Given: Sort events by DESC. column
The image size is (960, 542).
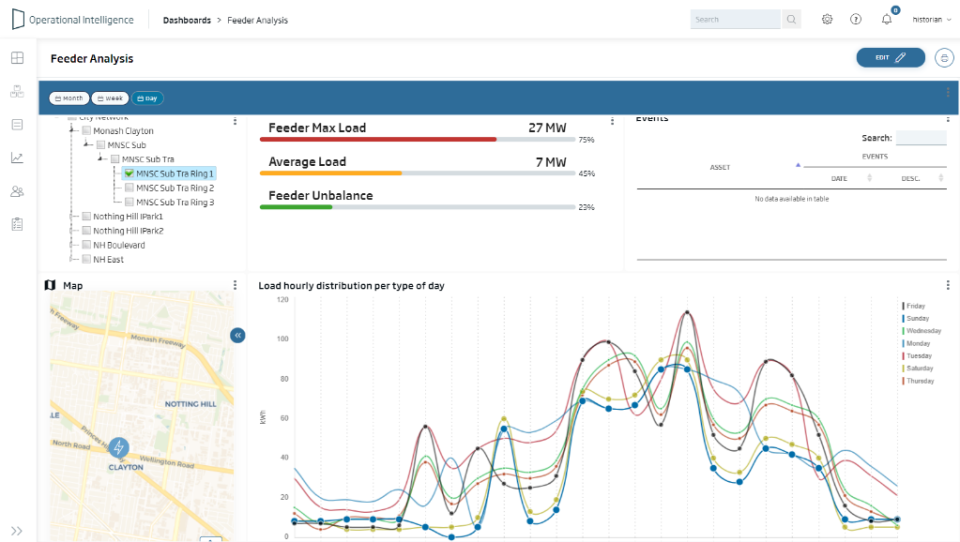Looking at the screenshot, I should (910, 178).
